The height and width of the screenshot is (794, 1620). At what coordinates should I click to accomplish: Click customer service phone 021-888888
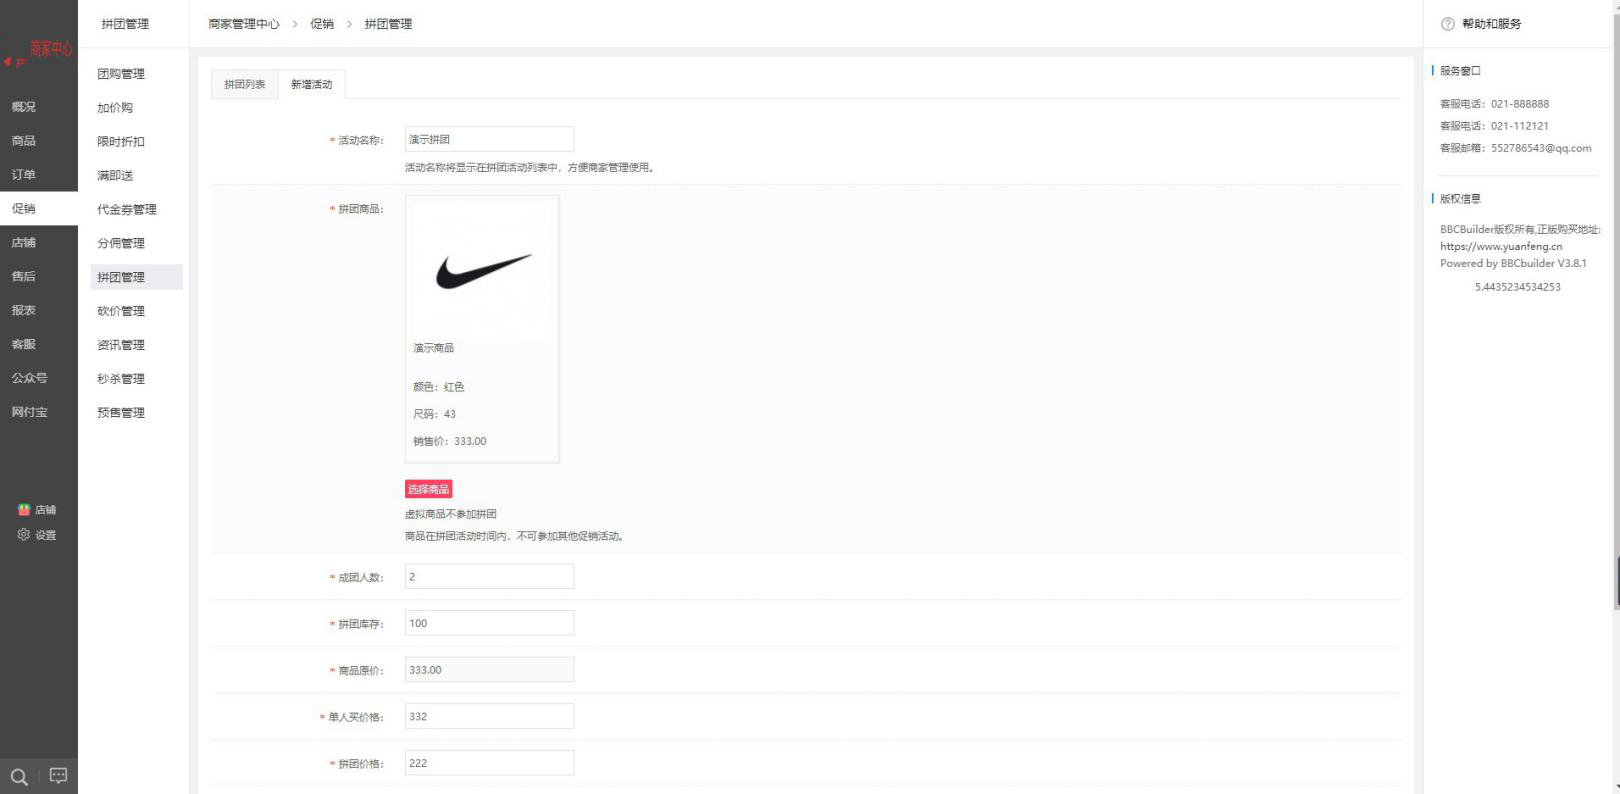click(x=1520, y=104)
